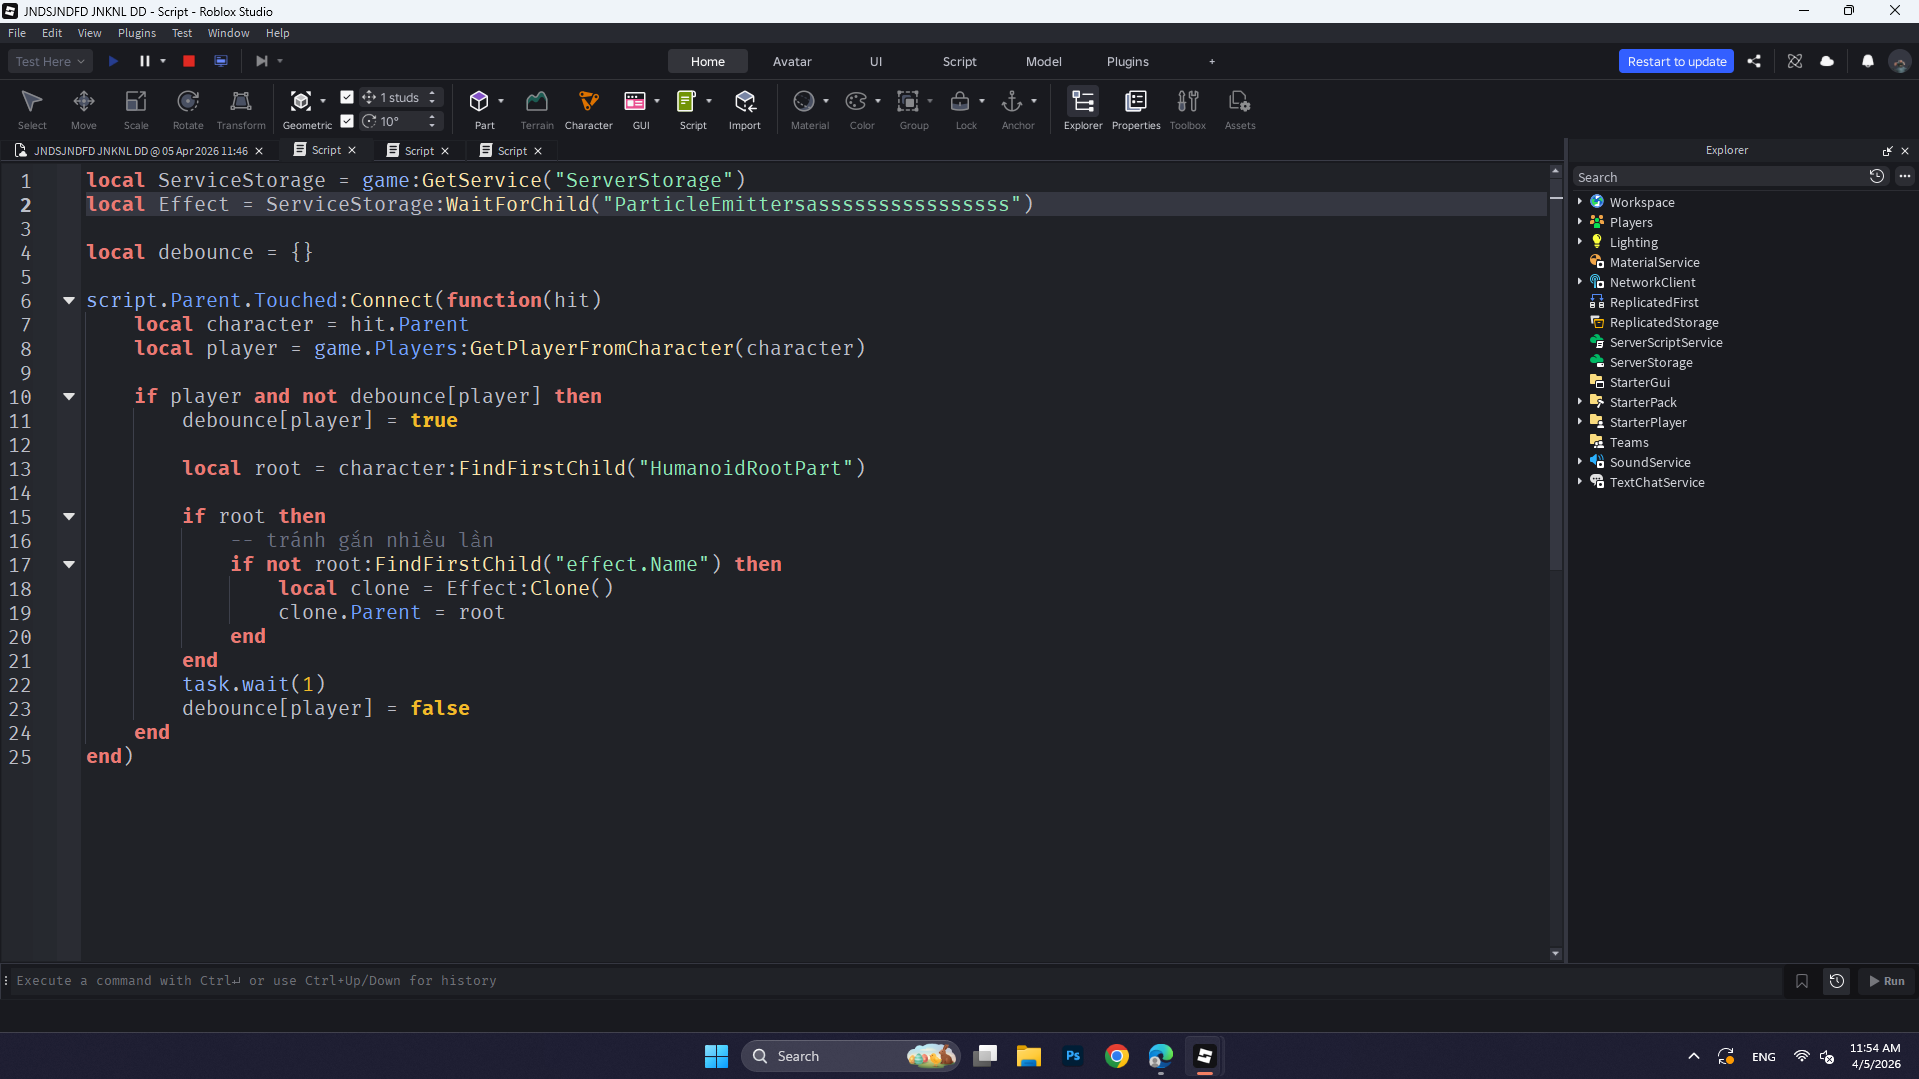The width and height of the screenshot is (1919, 1079).
Task: Open the notifications bell
Action: coord(1867,61)
